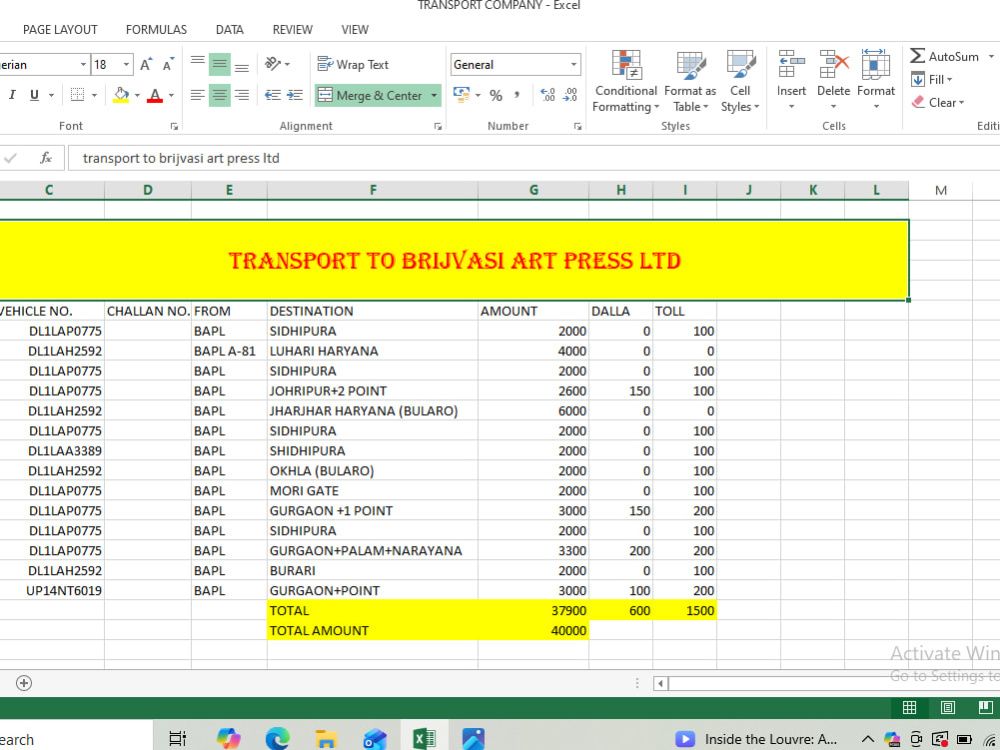Open Font dialog launcher
Image resolution: width=1000 pixels, height=750 pixels.
(x=174, y=126)
